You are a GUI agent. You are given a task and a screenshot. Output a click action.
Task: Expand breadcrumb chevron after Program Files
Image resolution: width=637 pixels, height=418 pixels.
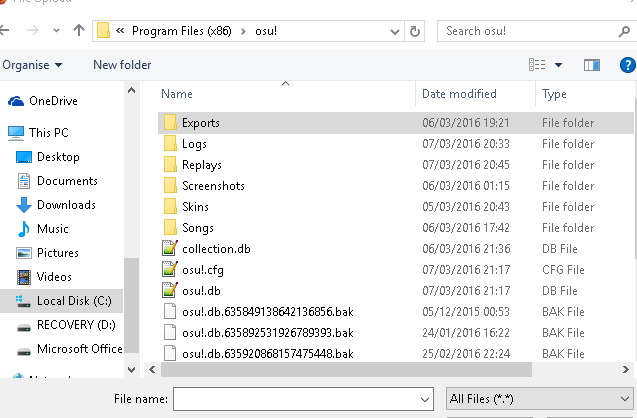pyautogui.click(x=243, y=31)
